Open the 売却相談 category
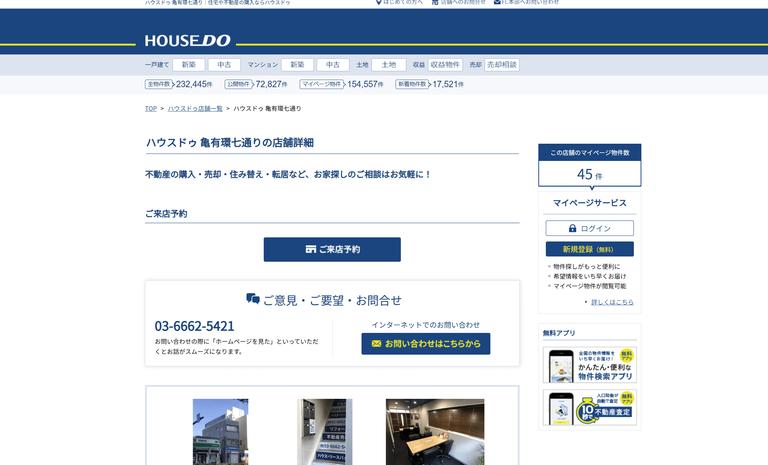This screenshot has height=465, width=768. point(502,65)
